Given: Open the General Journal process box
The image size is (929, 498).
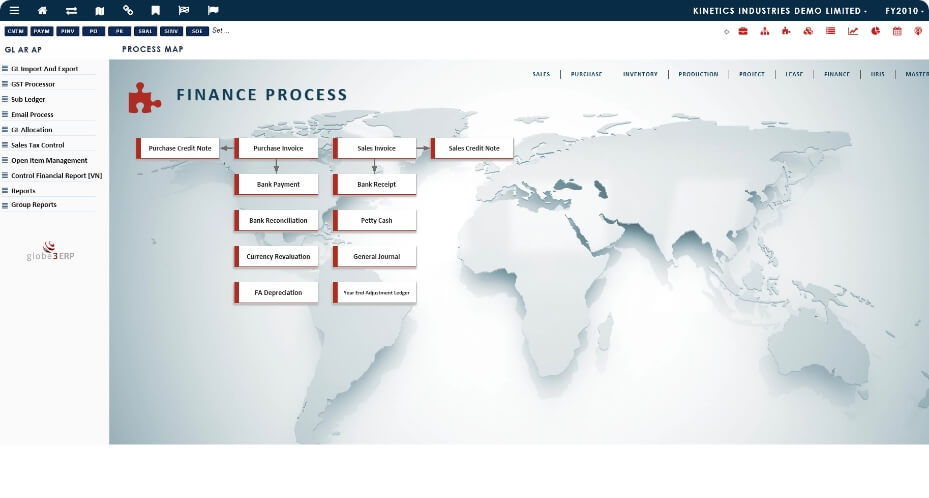Looking at the screenshot, I should [x=375, y=256].
